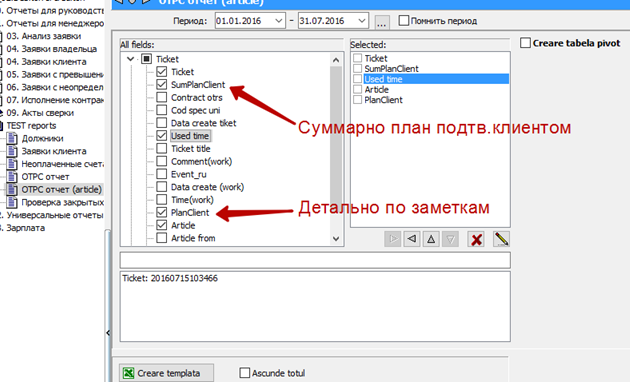
Task: Open the end date 31.07.2016 dropdown
Action: (x=362, y=21)
